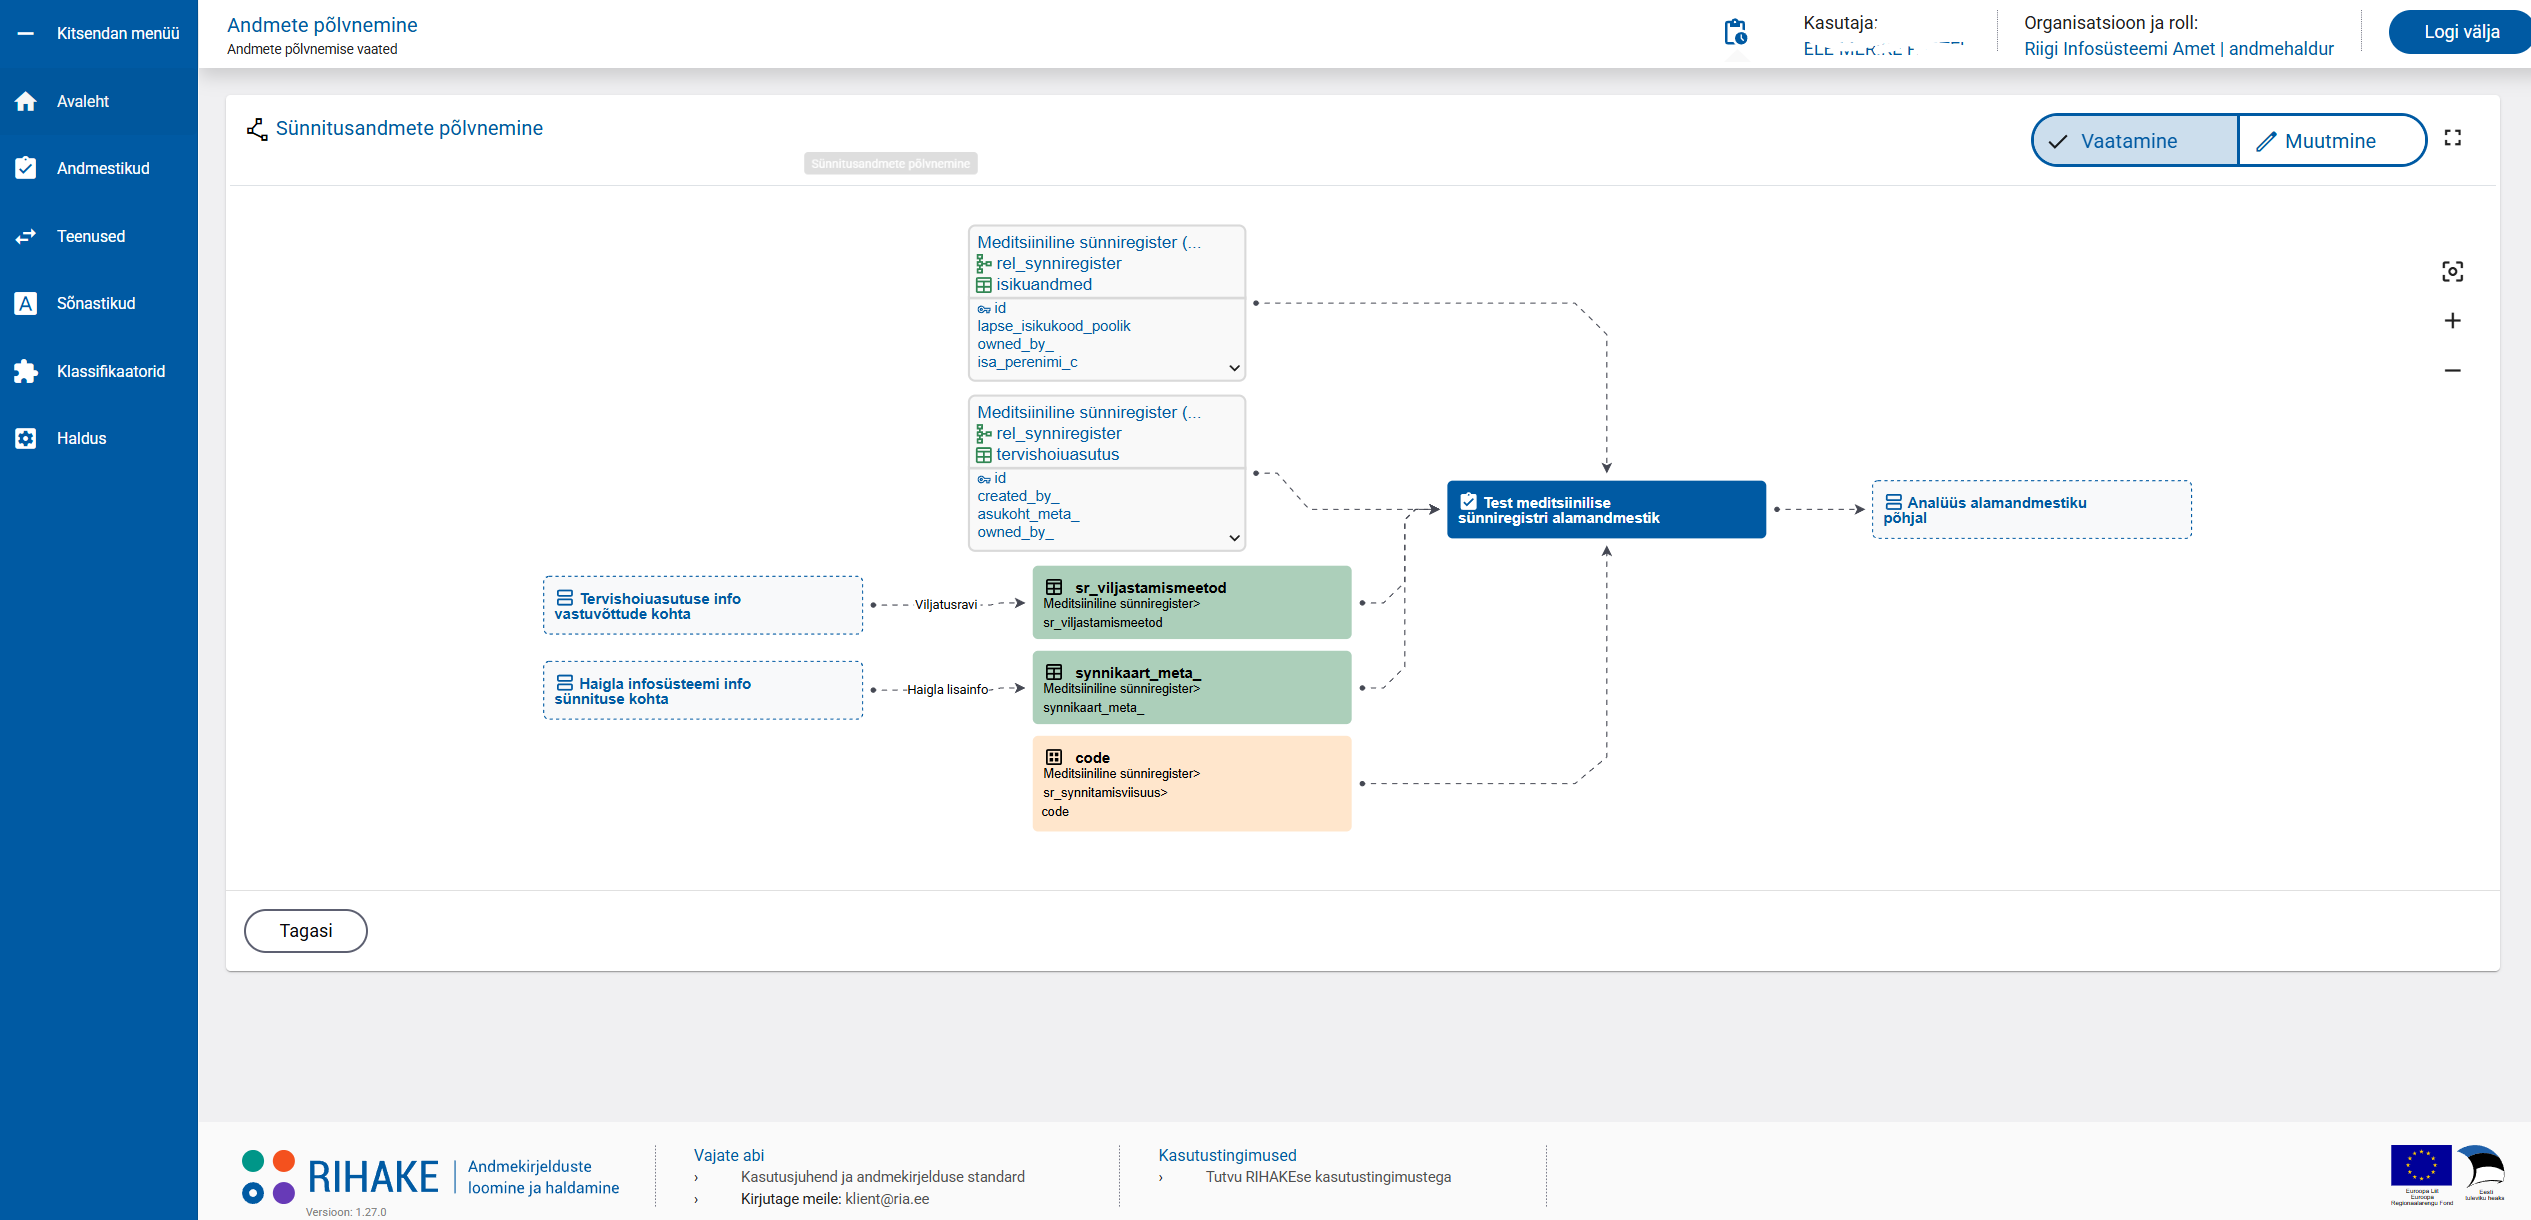Viewport: 2531px width, 1220px height.
Task: Click the Tagasi button
Action: tap(305, 931)
